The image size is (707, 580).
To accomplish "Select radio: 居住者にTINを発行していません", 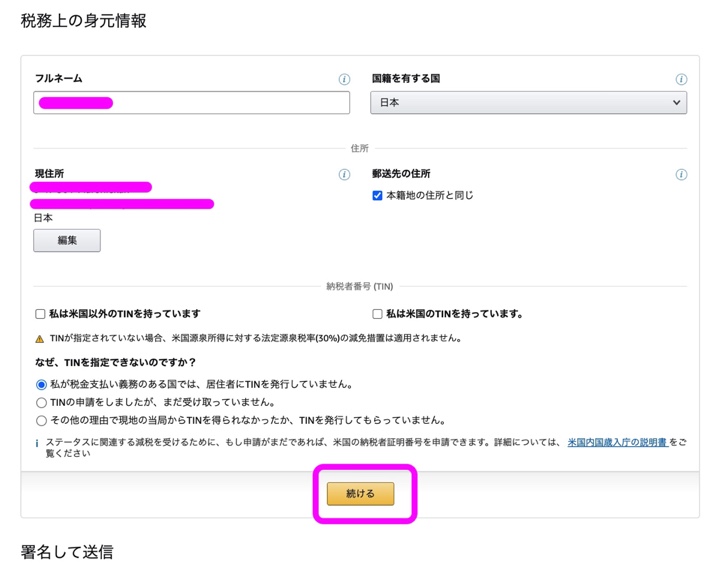I will 41,385.
